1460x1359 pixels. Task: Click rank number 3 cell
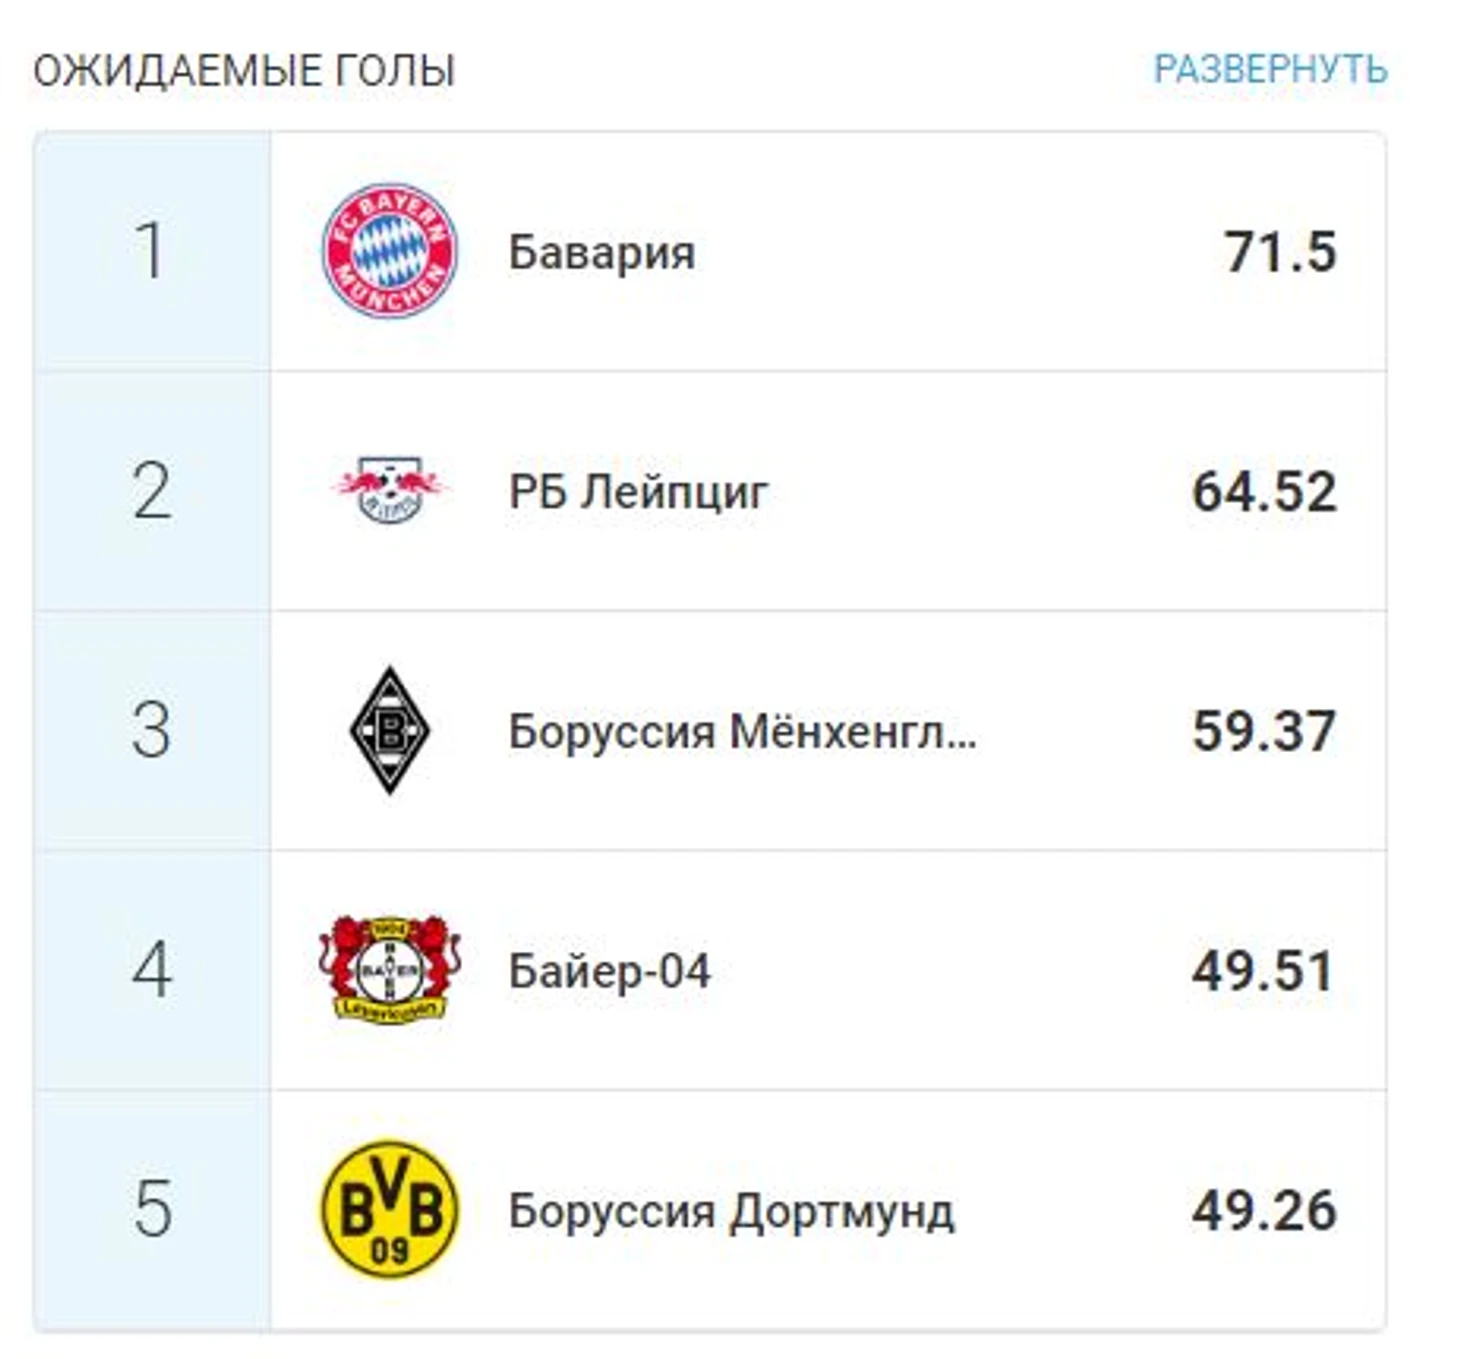[152, 730]
